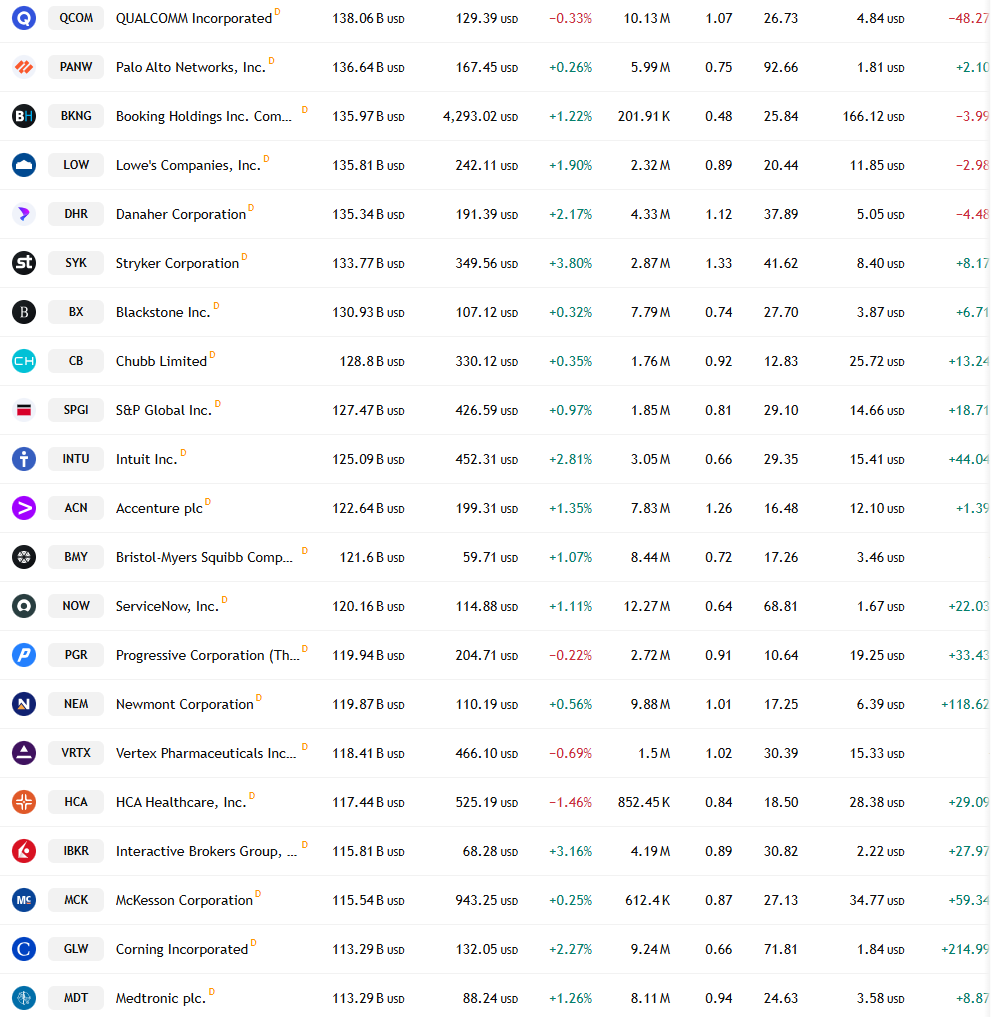
Task: Select the NOW ticker badge
Action: tap(76, 606)
